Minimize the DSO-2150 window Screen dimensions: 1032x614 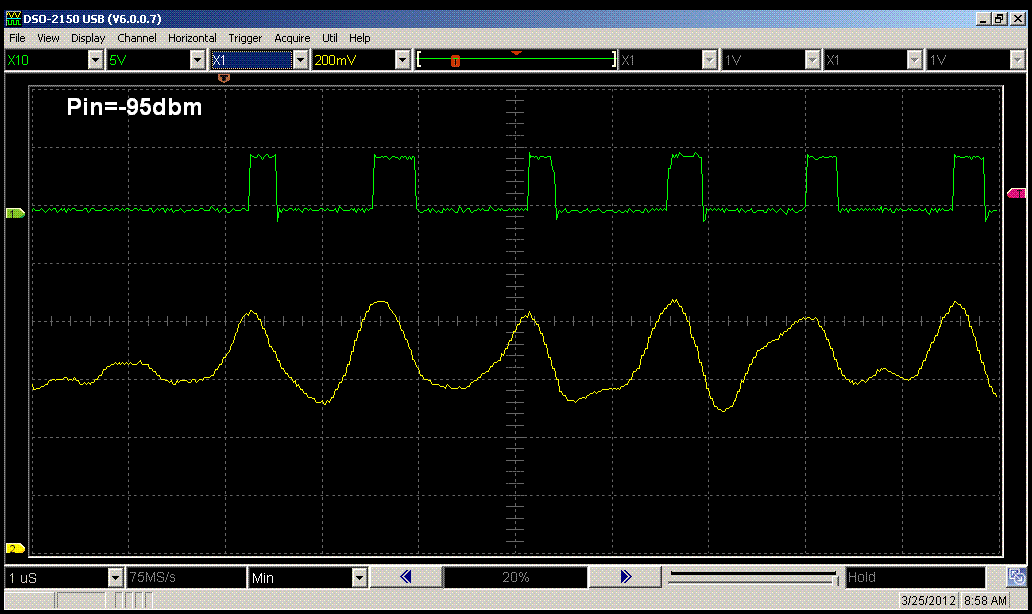tap(983, 19)
